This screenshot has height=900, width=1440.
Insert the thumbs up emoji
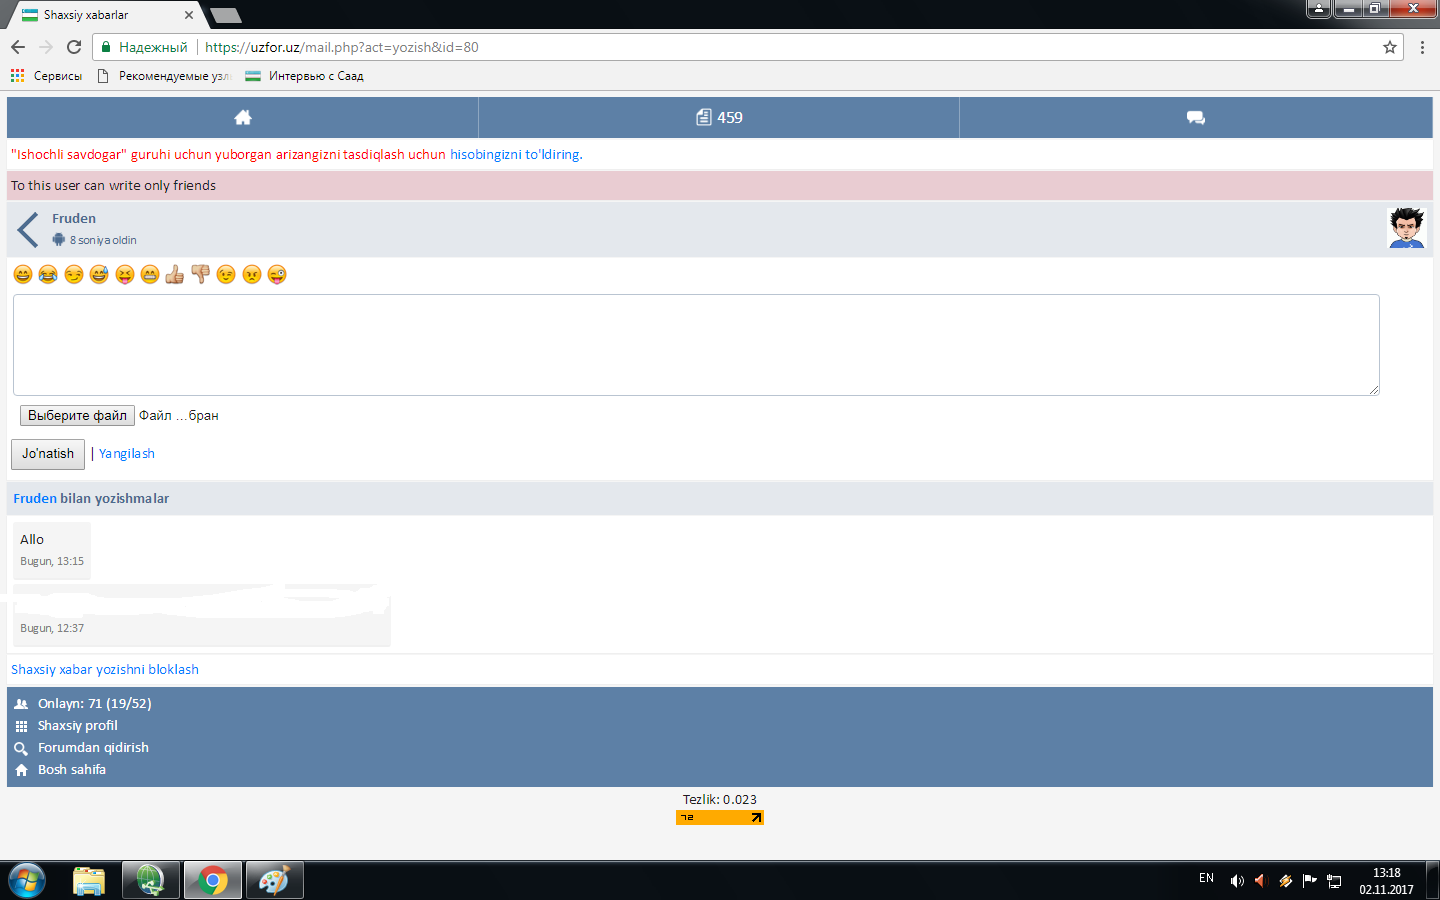click(x=175, y=275)
